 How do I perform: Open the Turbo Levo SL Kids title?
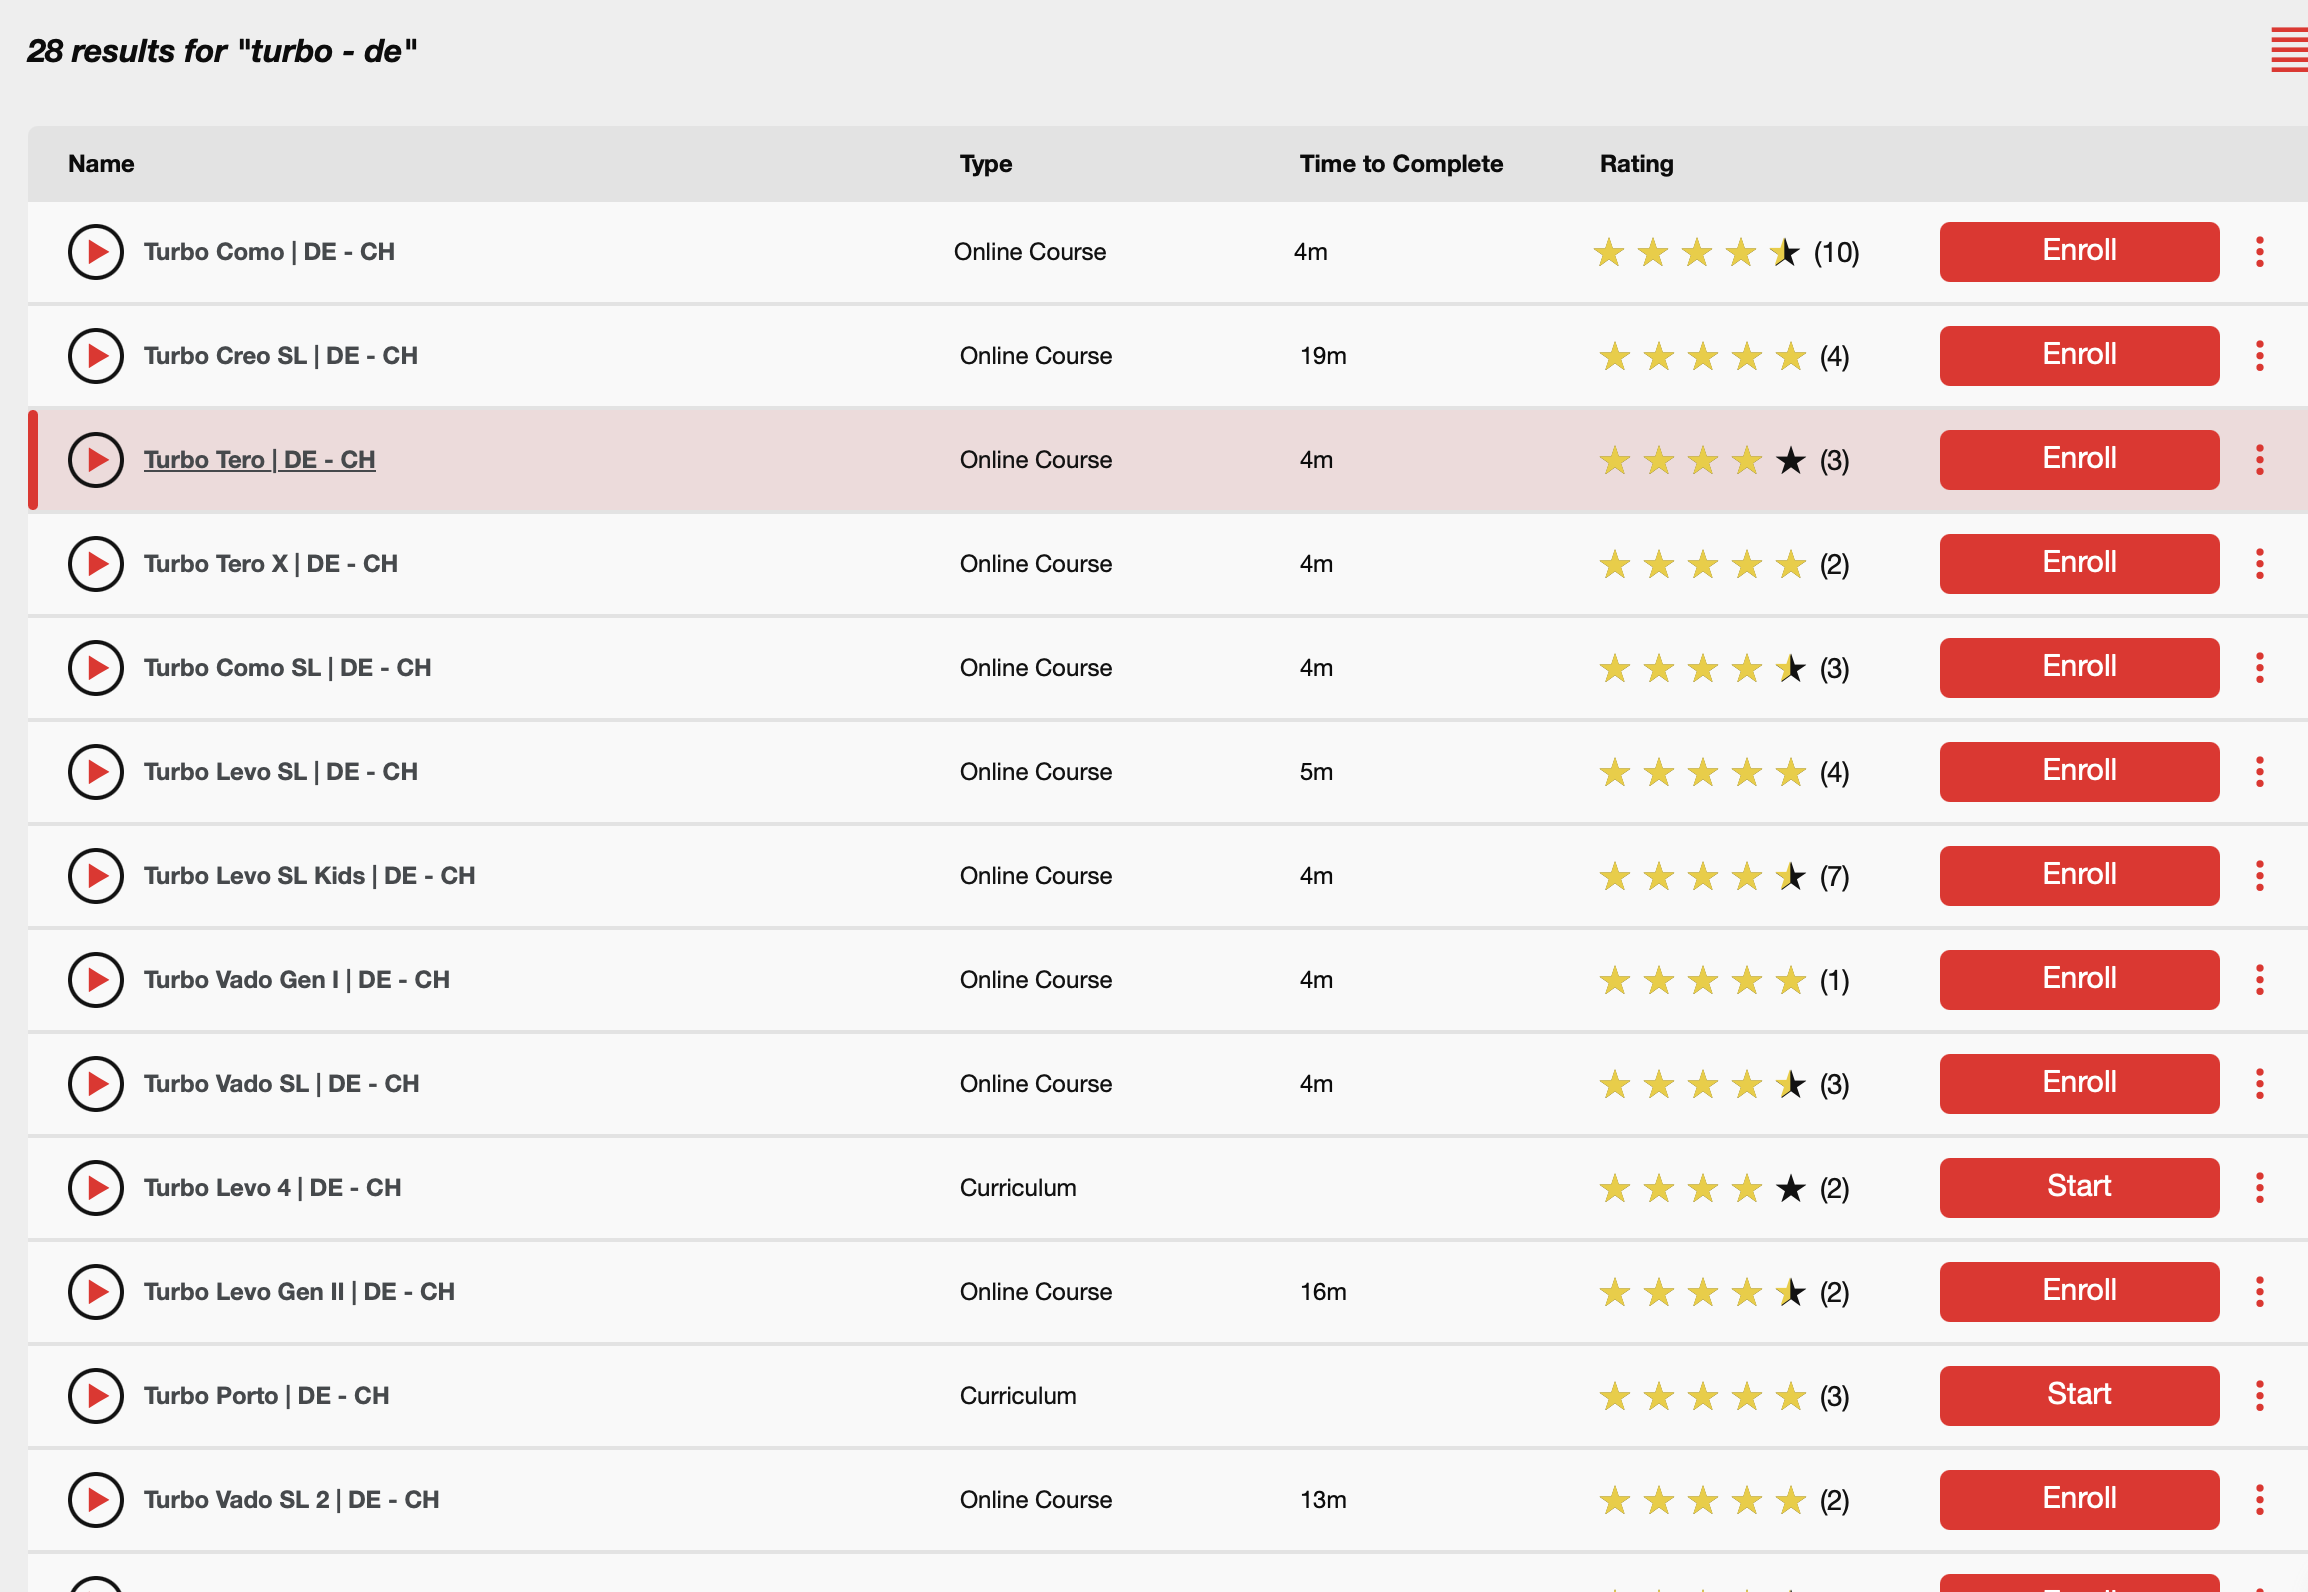309,876
